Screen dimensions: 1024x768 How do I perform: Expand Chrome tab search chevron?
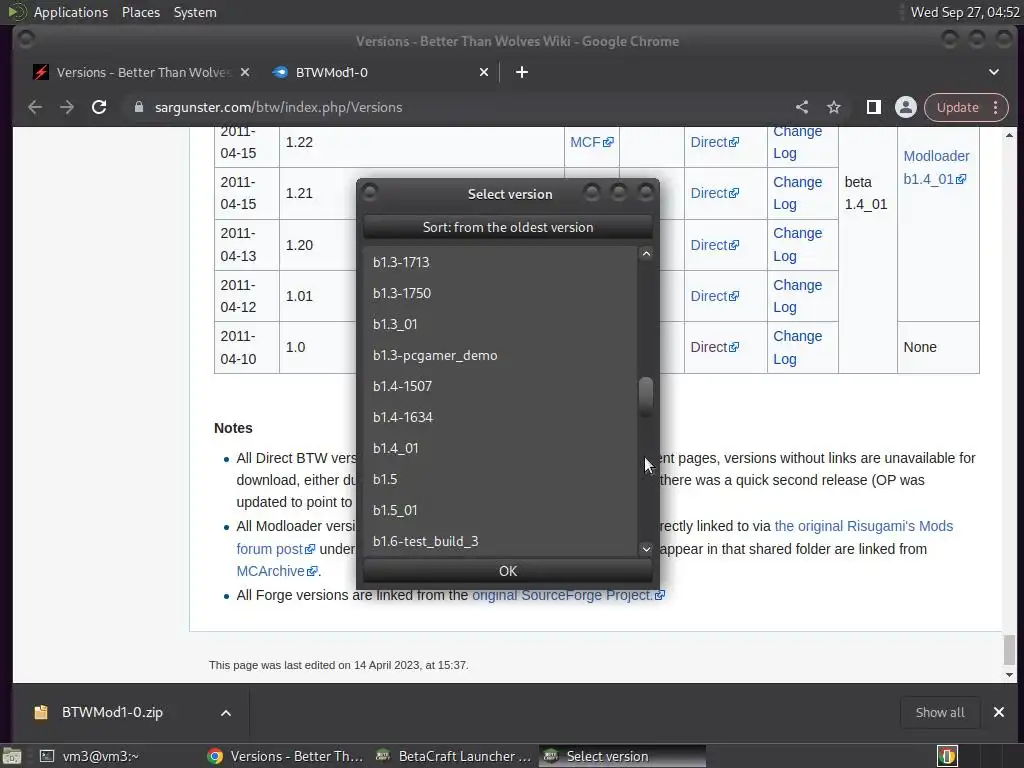994,72
